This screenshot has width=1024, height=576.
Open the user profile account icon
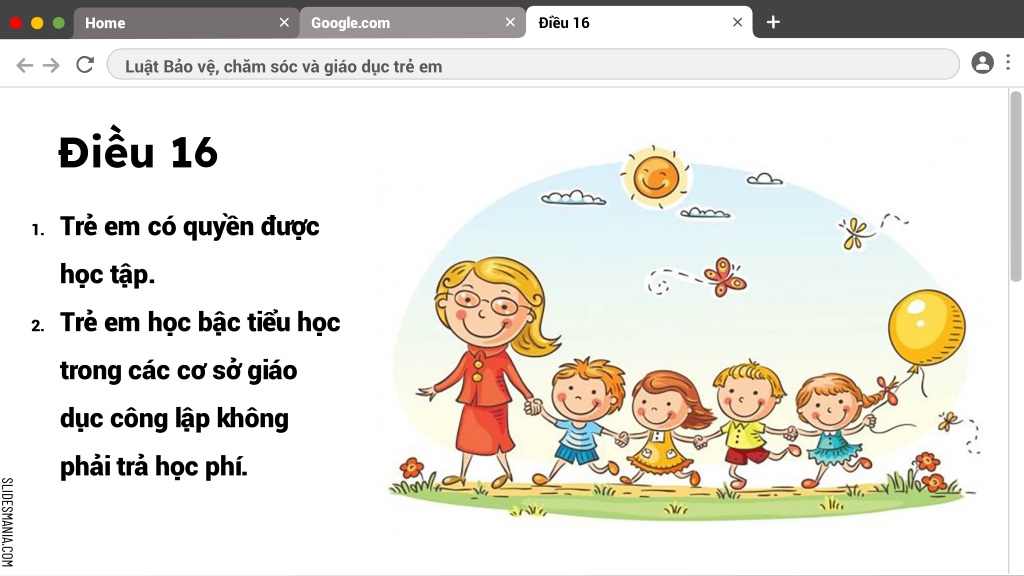[982, 63]
